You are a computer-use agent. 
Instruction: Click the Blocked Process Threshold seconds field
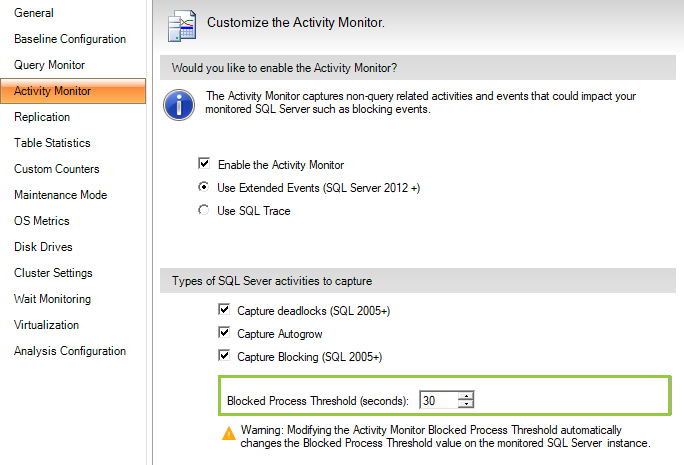point(438,400)
